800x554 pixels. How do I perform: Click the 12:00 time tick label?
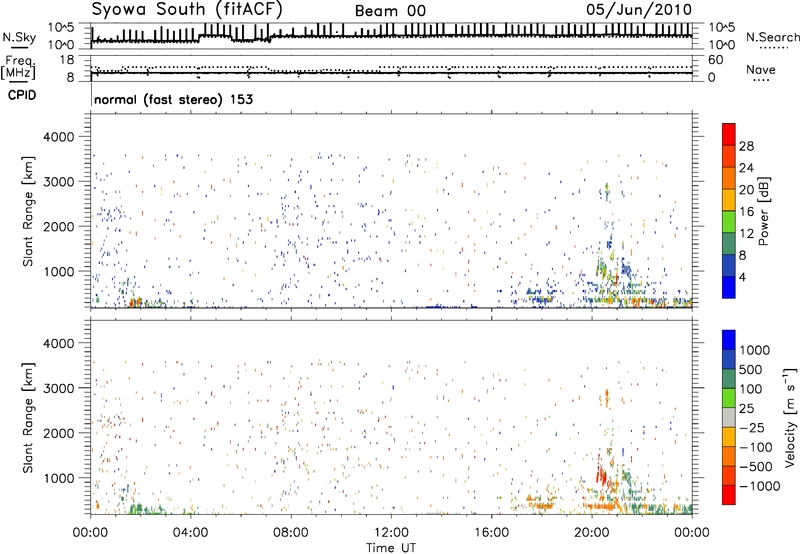click(x=391, y=533)
